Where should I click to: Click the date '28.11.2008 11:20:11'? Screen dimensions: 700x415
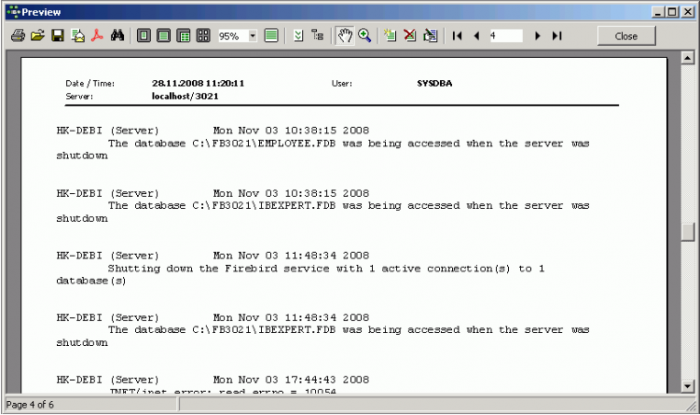pyautogui.click(x=198, y=83)
